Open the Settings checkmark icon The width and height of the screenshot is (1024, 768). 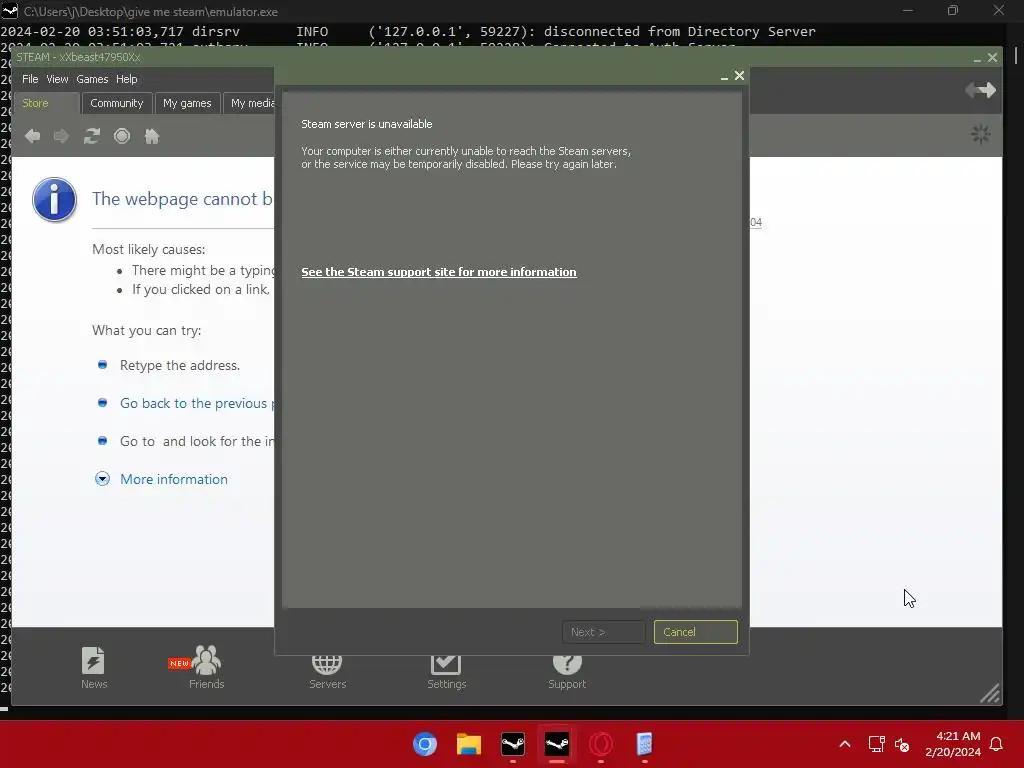pos(446,664)
